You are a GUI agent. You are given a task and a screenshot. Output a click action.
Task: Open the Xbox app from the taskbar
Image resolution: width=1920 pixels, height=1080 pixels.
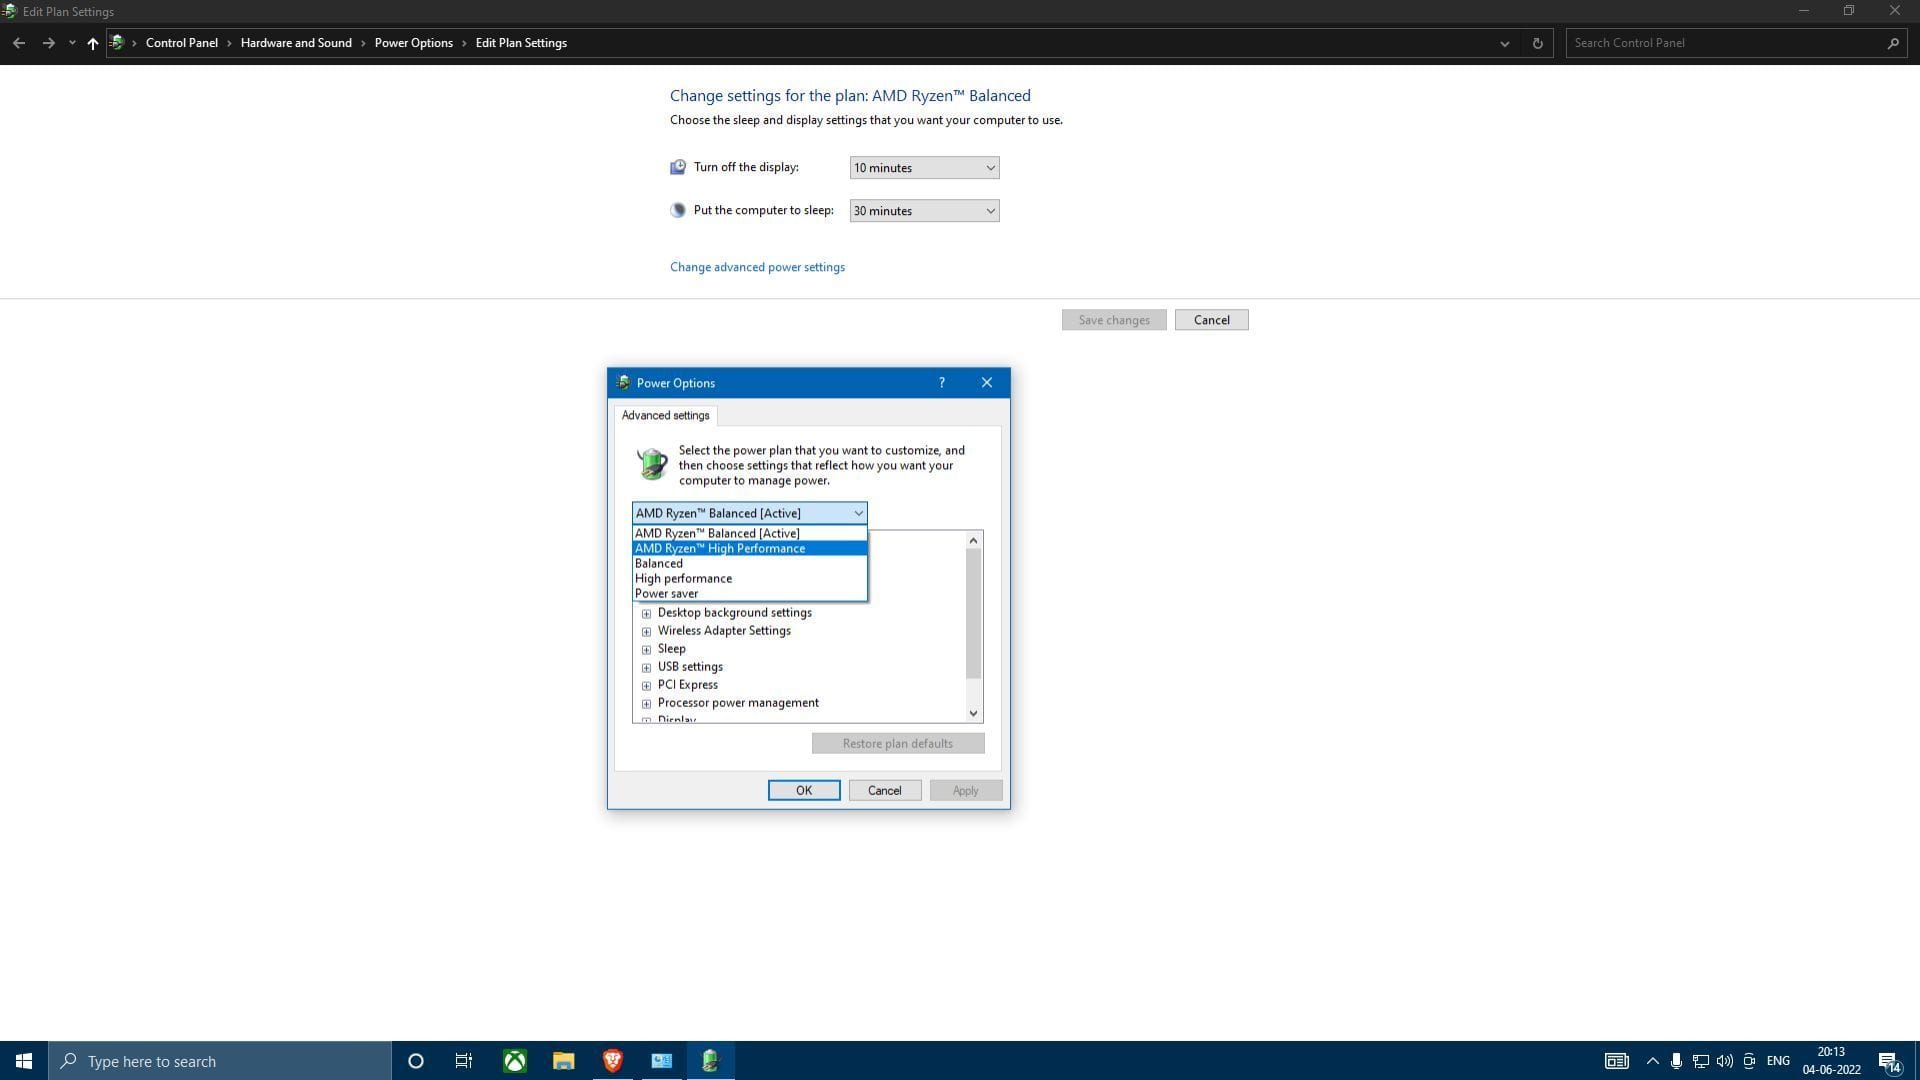point(514,1061)
